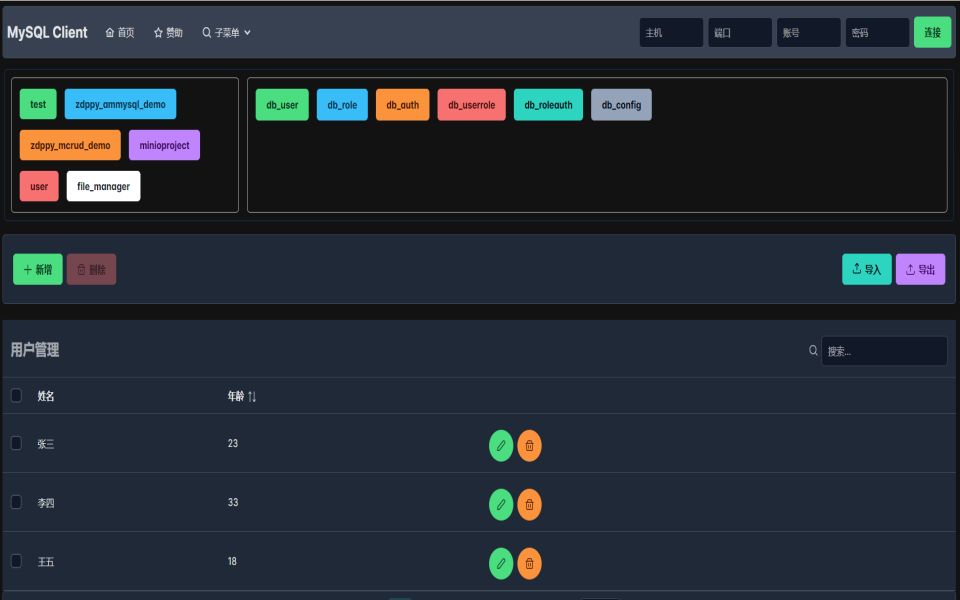This screenshot has height=600, width=960.
Task: Click the search magnifier icon in 用户管理 header
Action: (x=811, y=350)
